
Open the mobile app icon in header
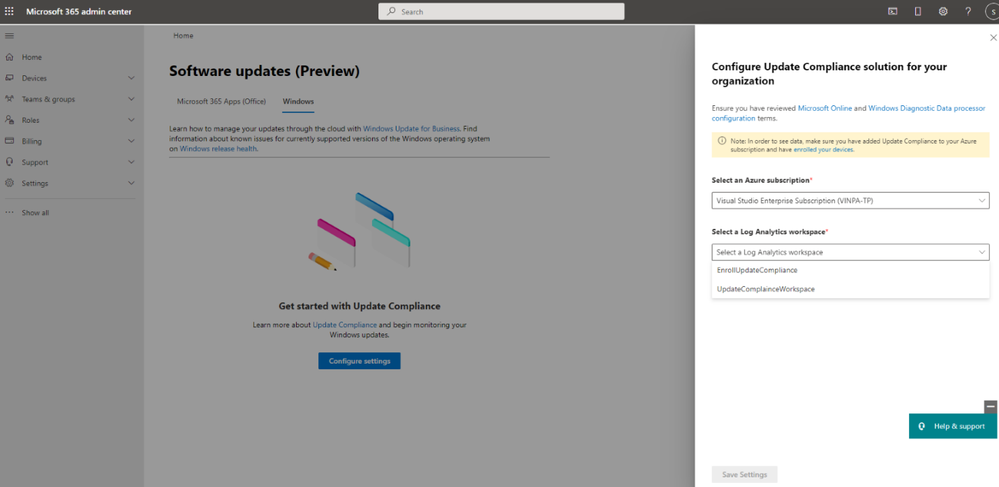click(x=917, y=11)
